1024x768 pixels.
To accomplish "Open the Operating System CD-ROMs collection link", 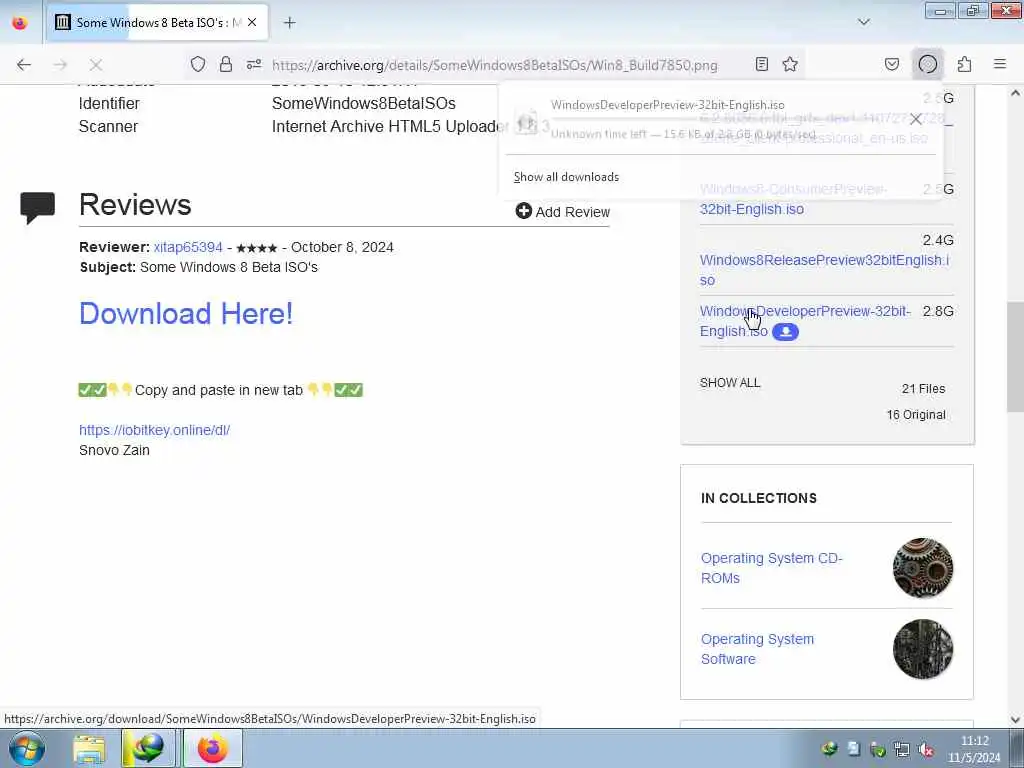I will (771, 568).
